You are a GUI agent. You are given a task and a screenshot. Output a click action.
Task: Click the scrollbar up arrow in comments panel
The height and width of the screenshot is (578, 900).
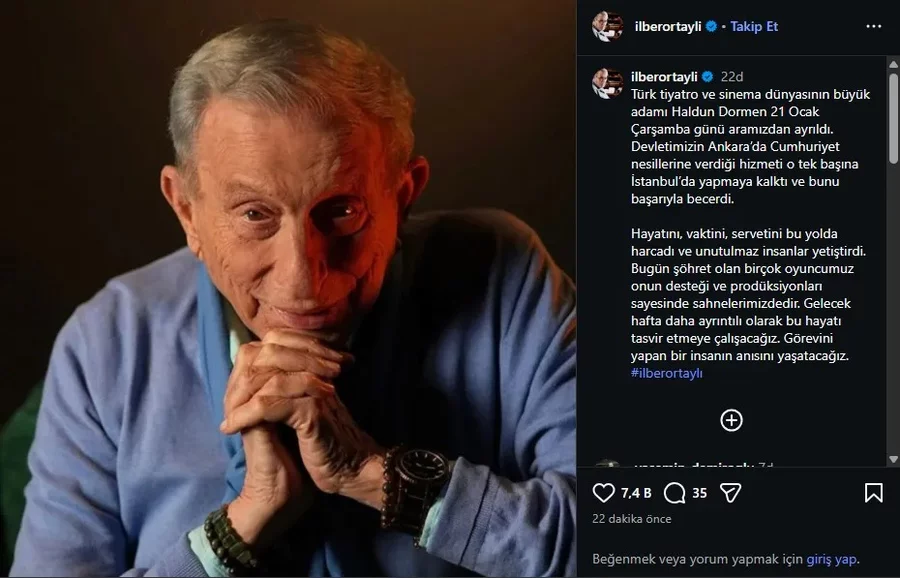tap(893, 64)
